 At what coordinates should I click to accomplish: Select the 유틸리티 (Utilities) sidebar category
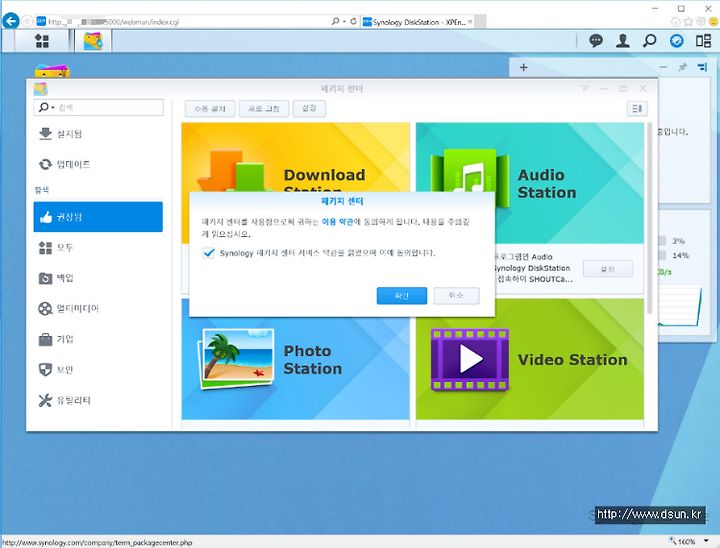[98, 400]
